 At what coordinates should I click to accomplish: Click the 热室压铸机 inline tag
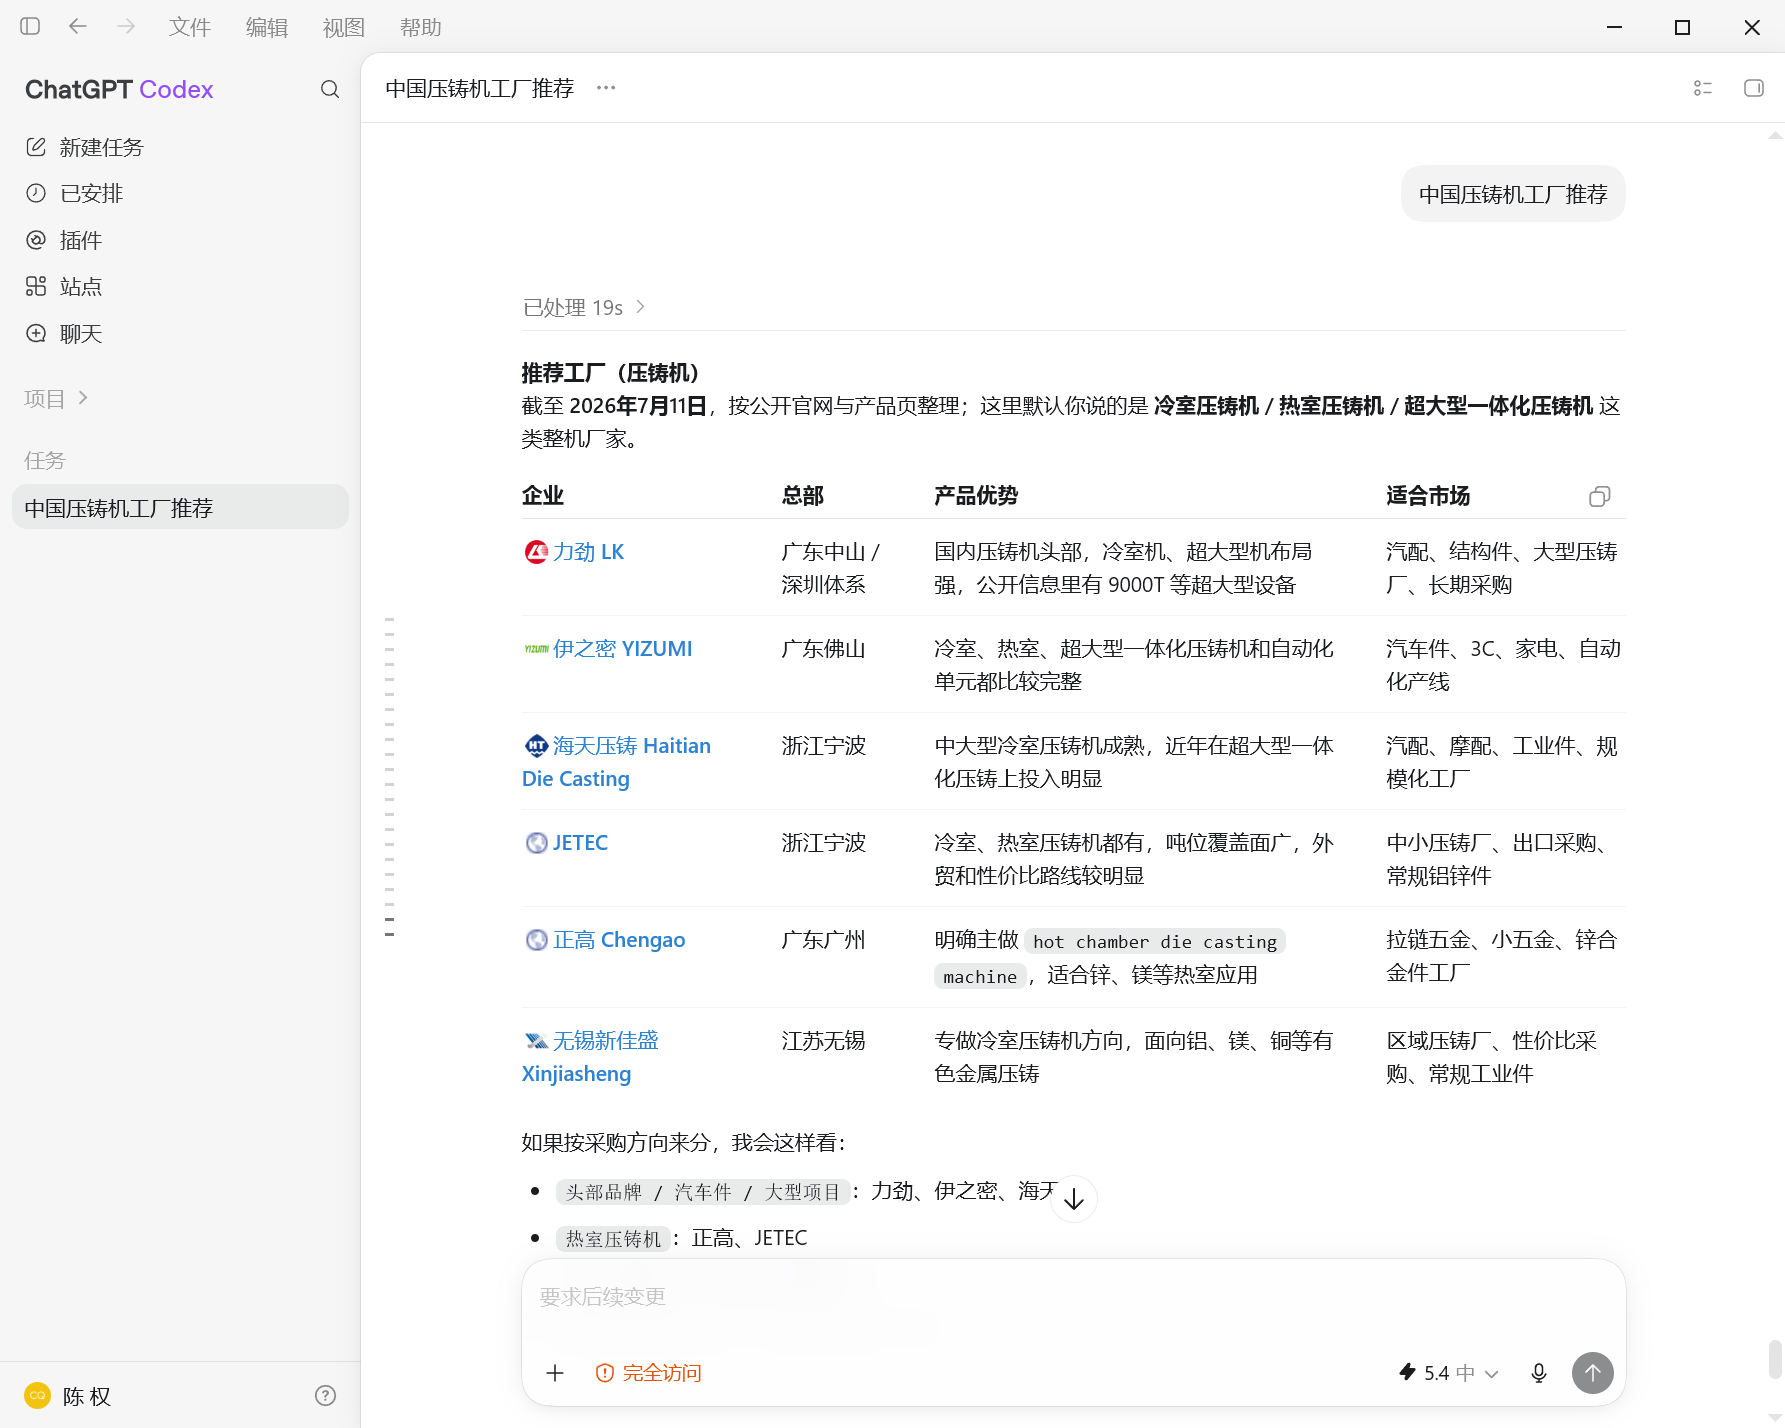[613, 1238]
